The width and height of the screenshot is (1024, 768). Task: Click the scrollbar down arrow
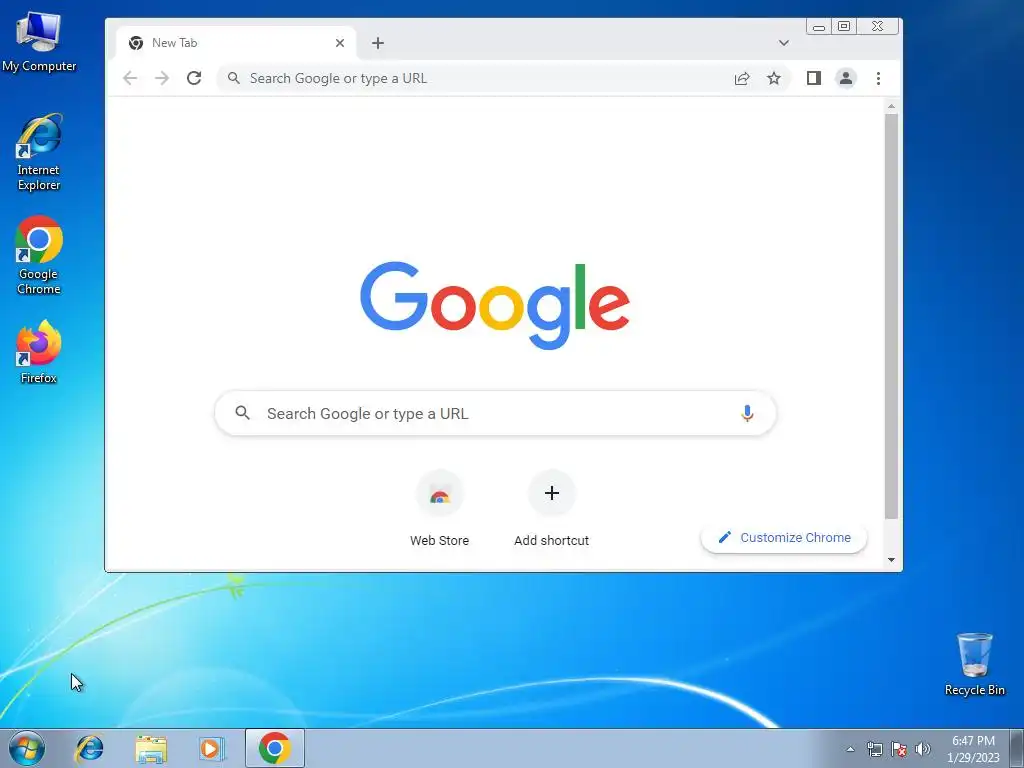point(891,560)
